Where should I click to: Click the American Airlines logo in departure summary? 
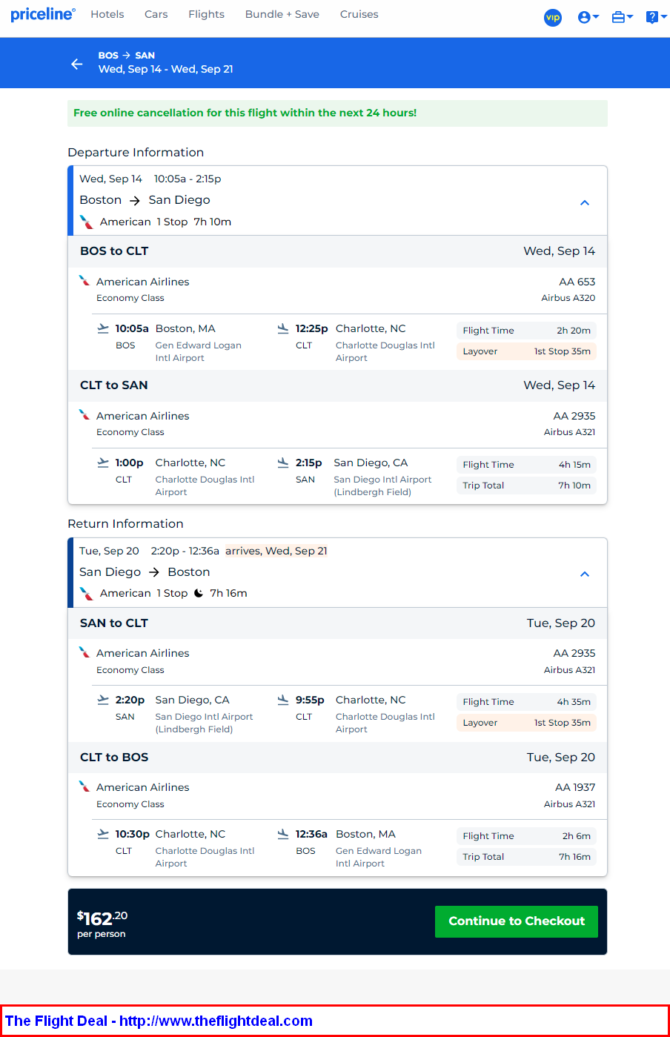(87, 222)
